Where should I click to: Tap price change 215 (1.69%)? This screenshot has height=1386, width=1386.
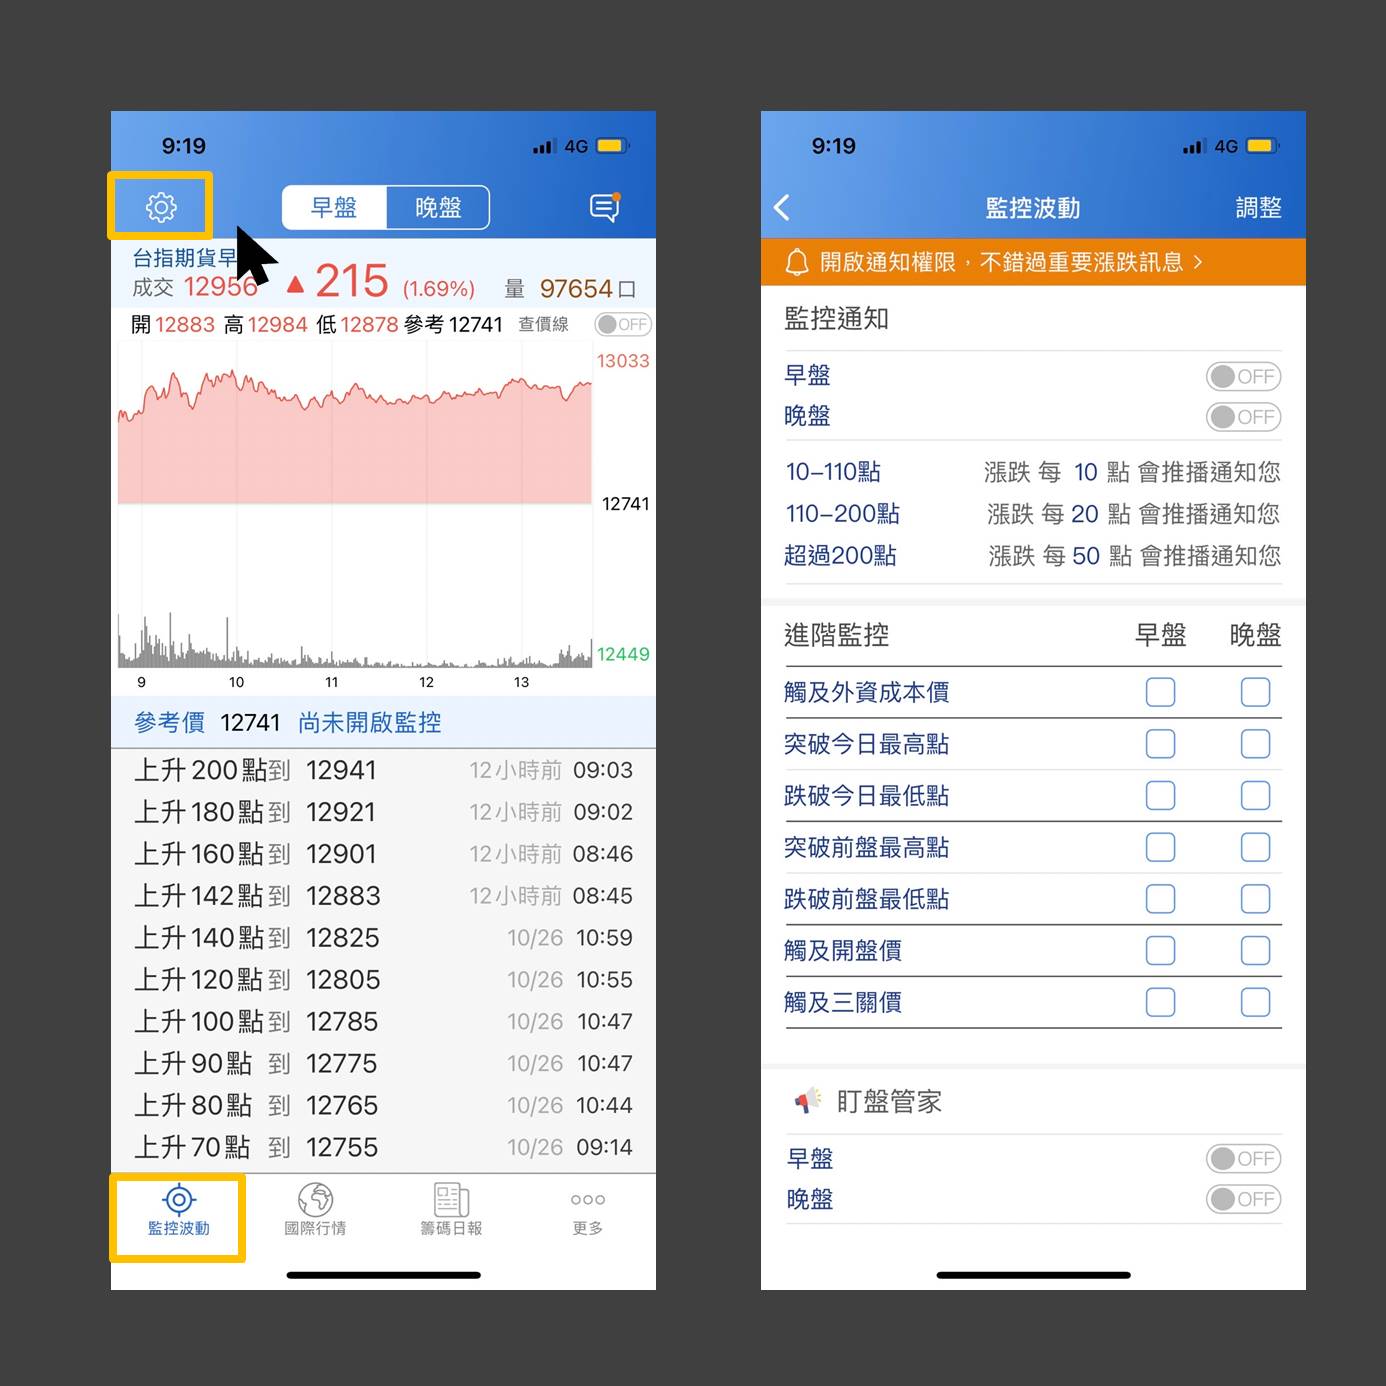(x=381, y=283)
